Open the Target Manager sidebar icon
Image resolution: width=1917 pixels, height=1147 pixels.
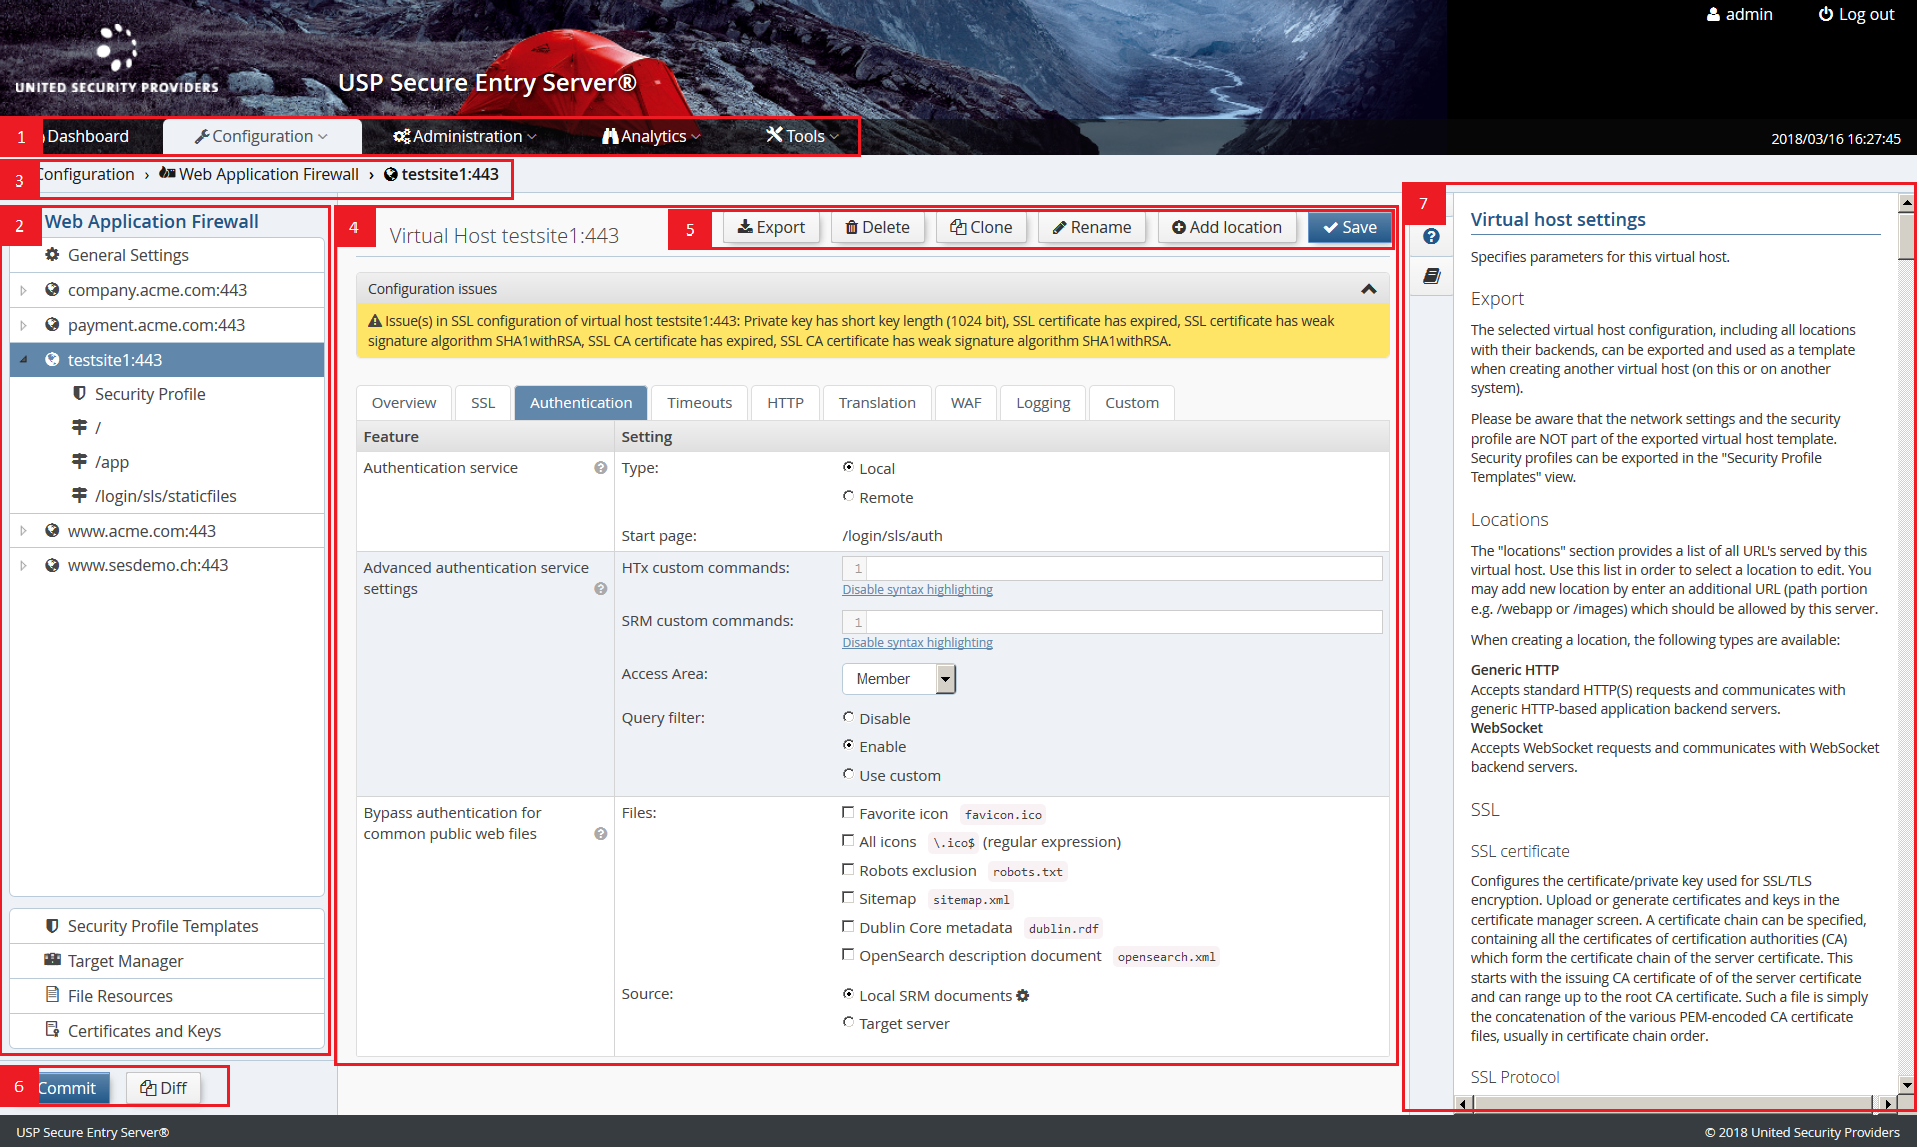tap(52, 960)
